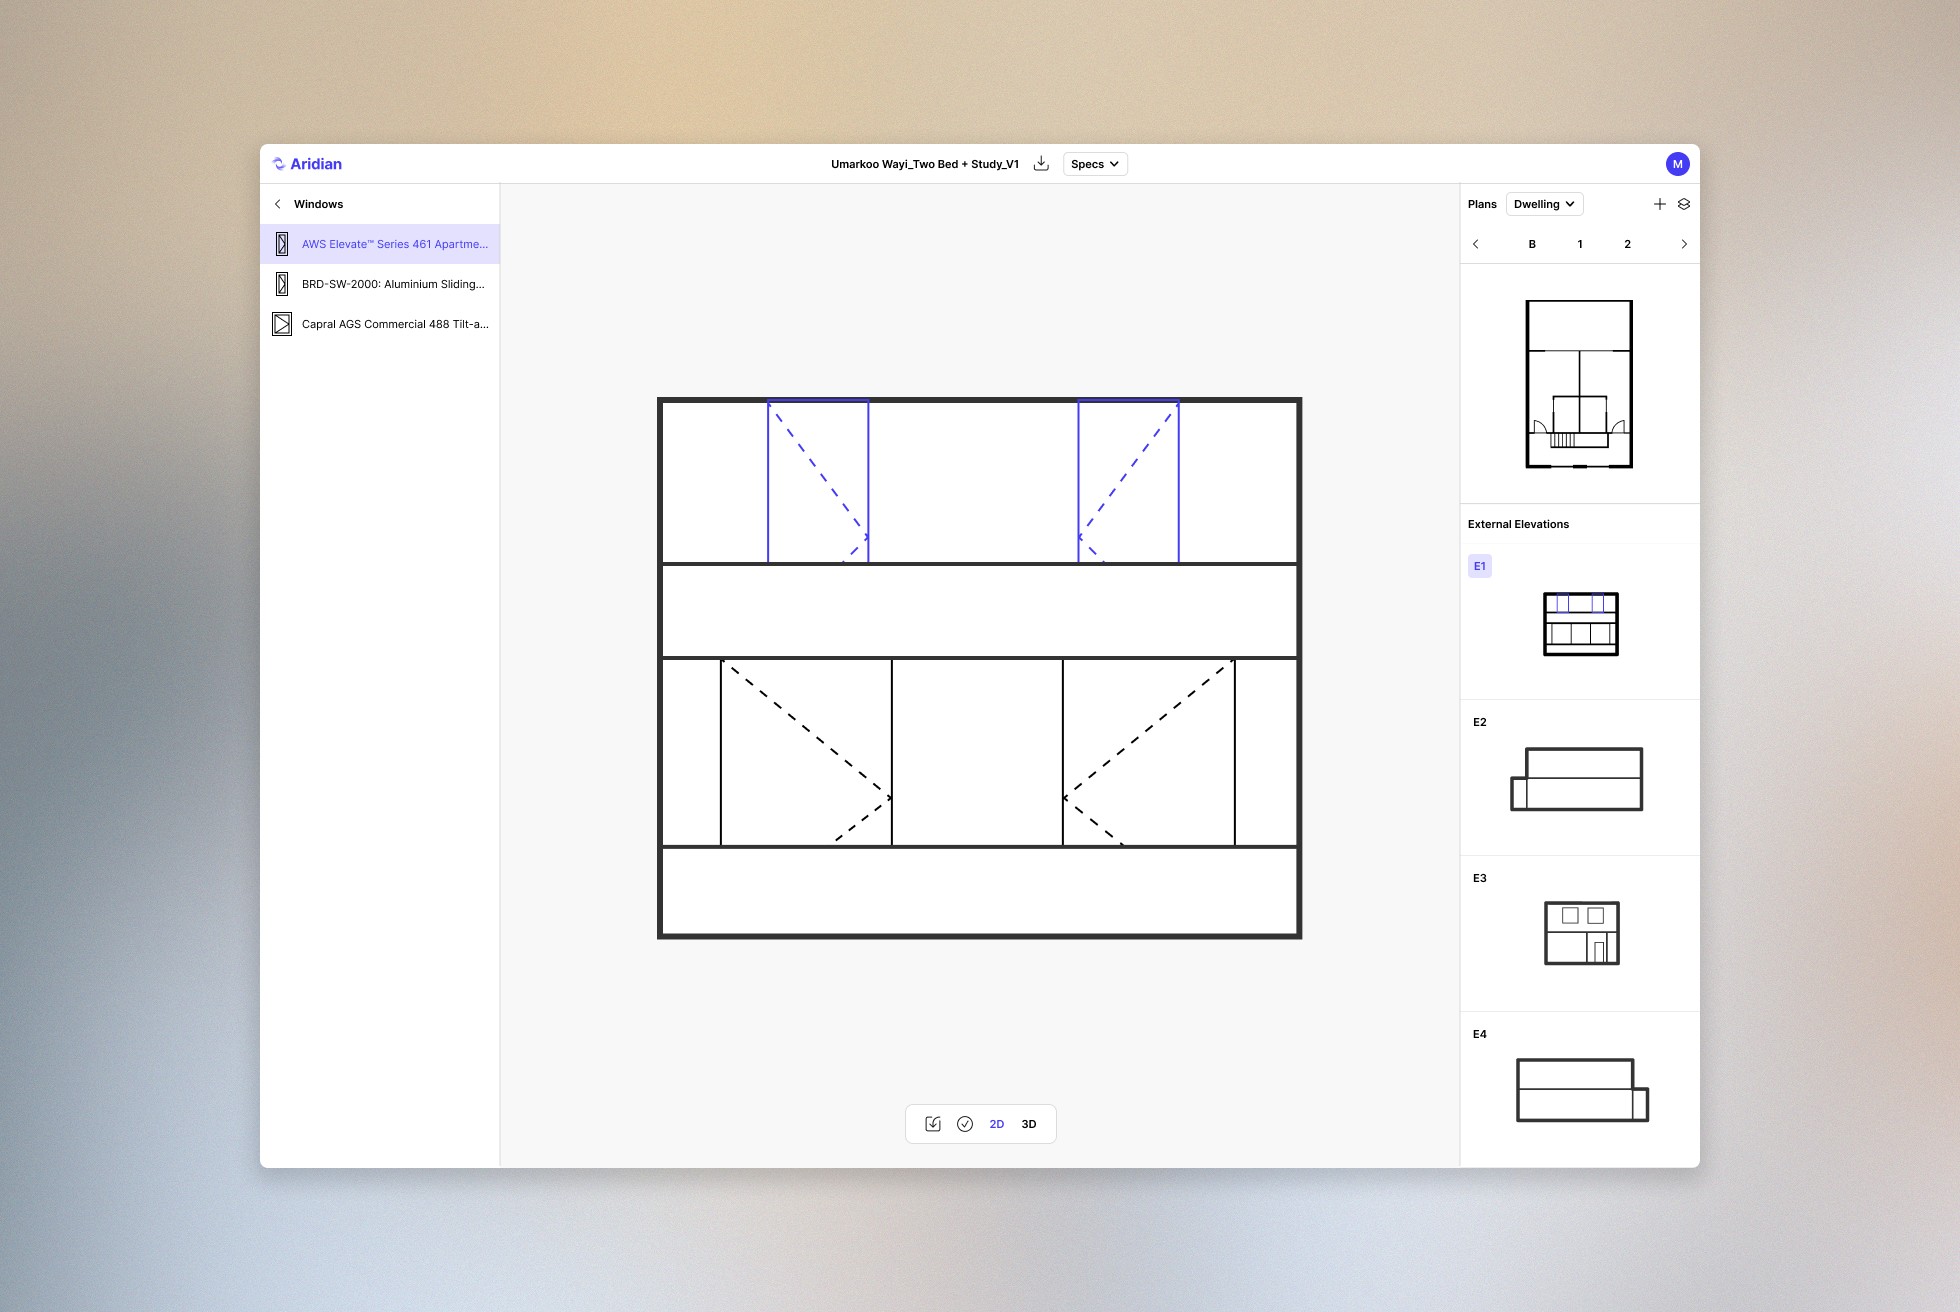Open the E2 external elevation thumbnail
This screenshot has height=1312, width=1960.
1577,779
